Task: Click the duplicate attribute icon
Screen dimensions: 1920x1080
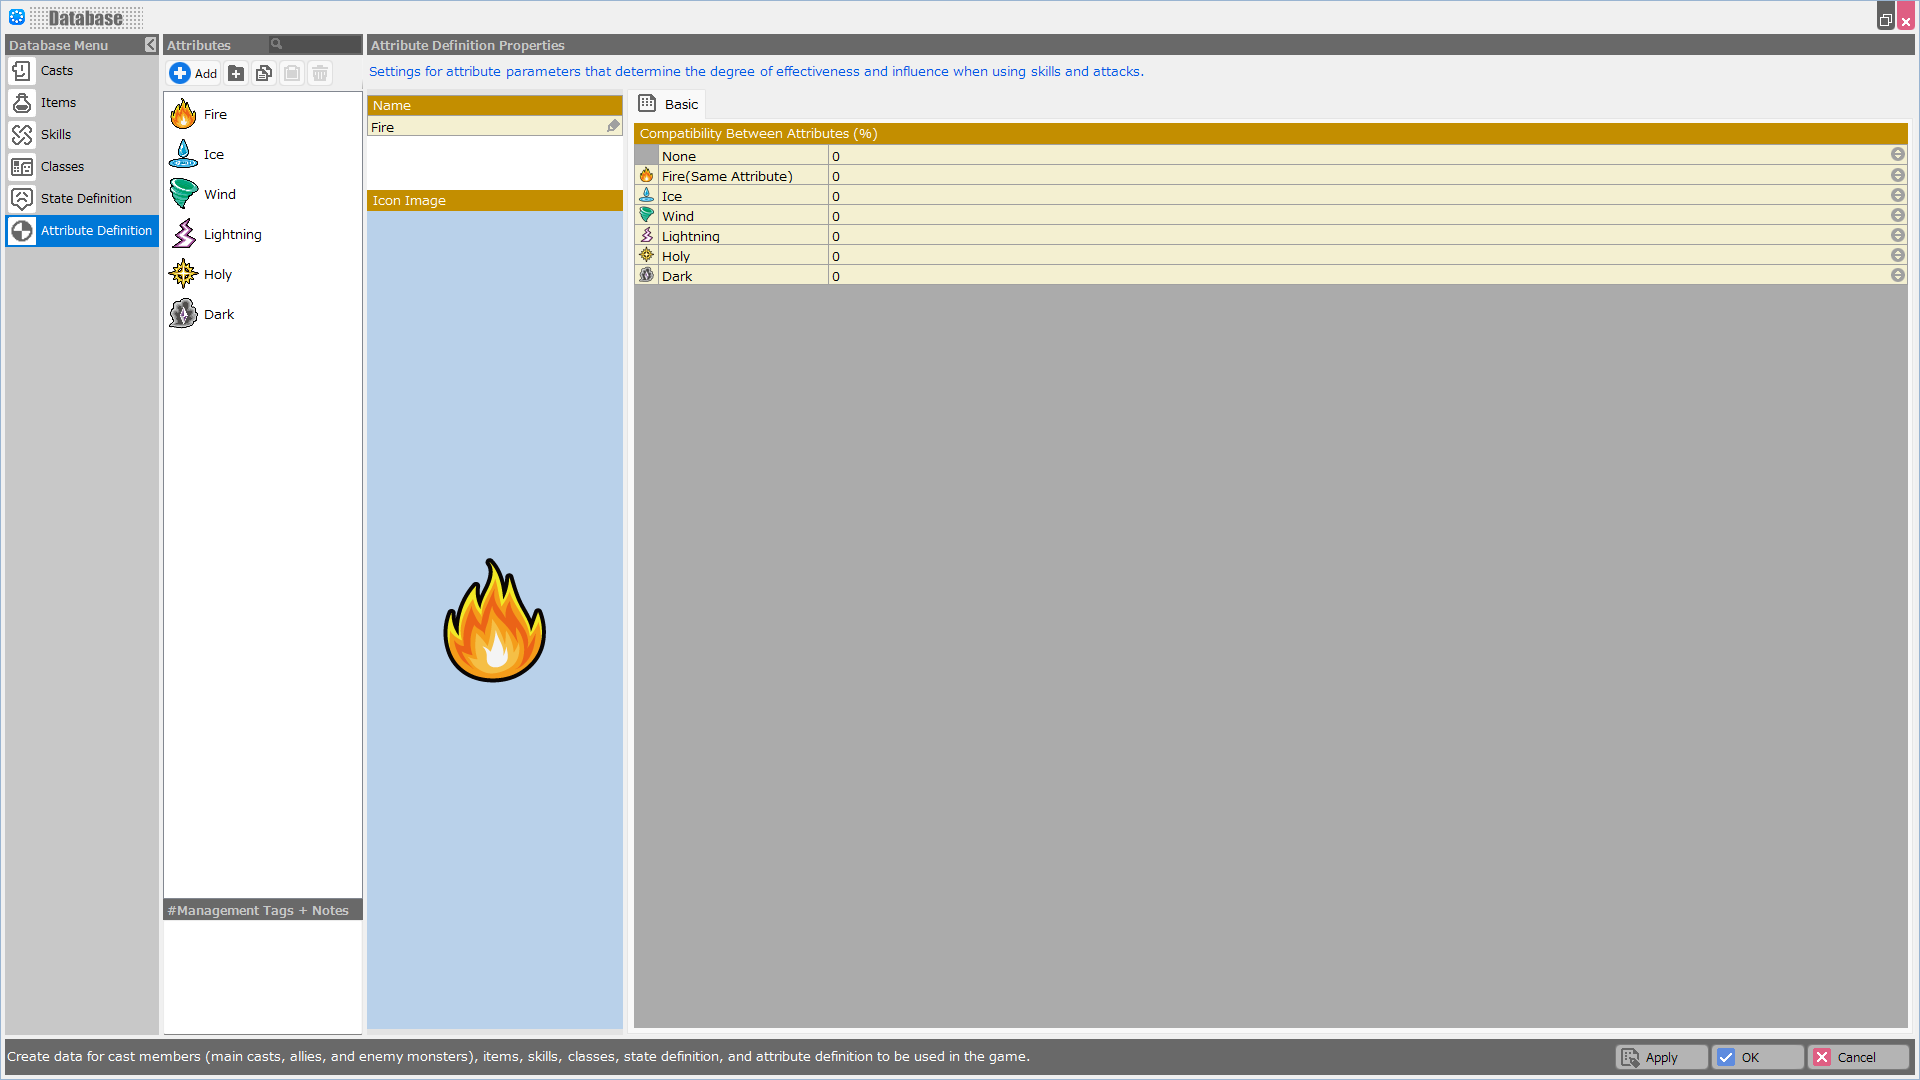Action: (264, 73)
